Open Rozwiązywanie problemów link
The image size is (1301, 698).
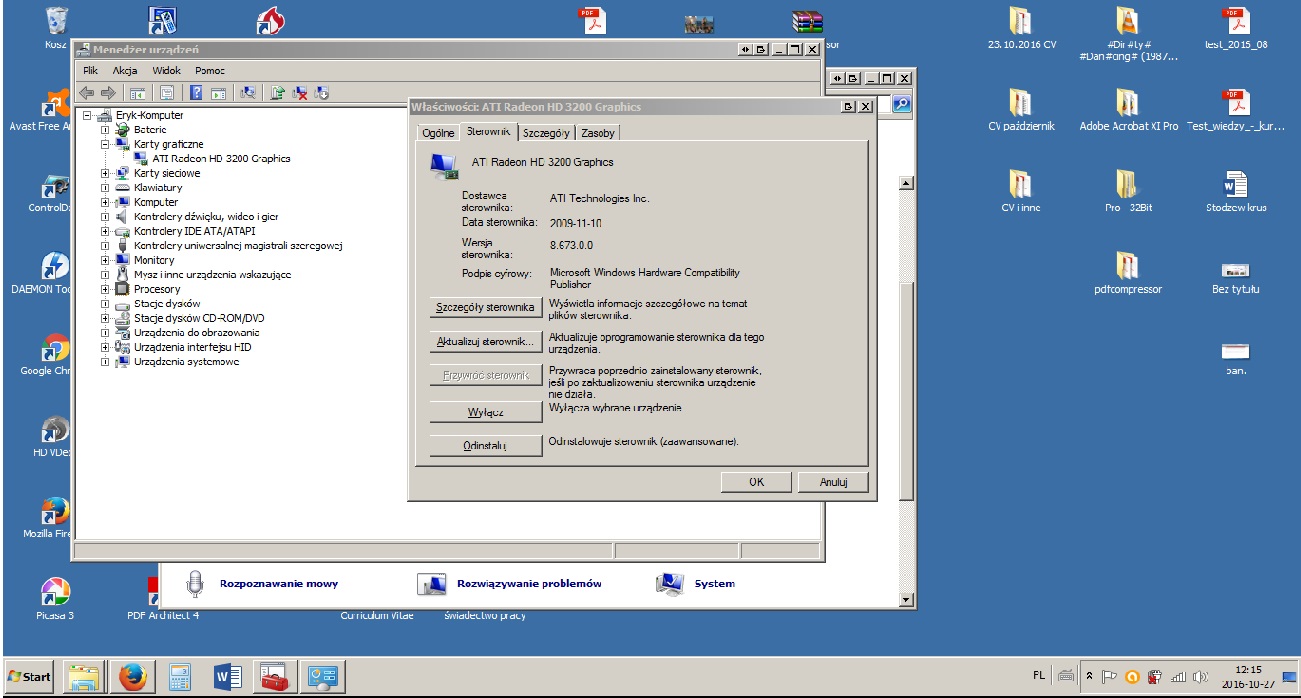(529, 584)
